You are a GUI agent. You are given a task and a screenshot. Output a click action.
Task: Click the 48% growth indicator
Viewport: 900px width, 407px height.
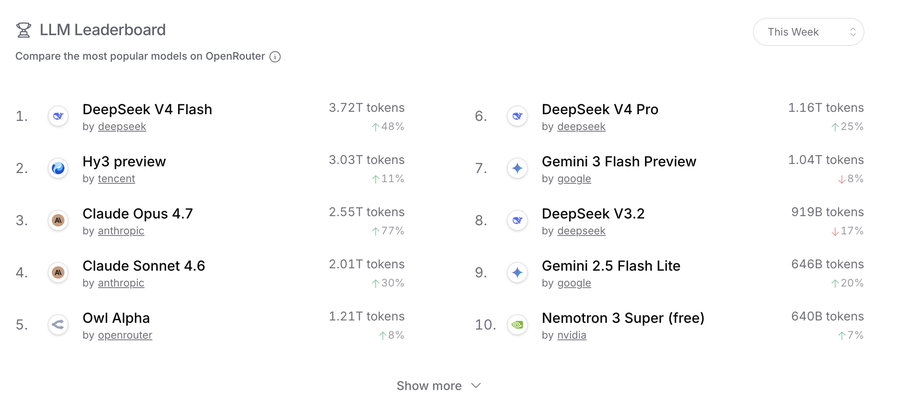(x=387, y=127)
